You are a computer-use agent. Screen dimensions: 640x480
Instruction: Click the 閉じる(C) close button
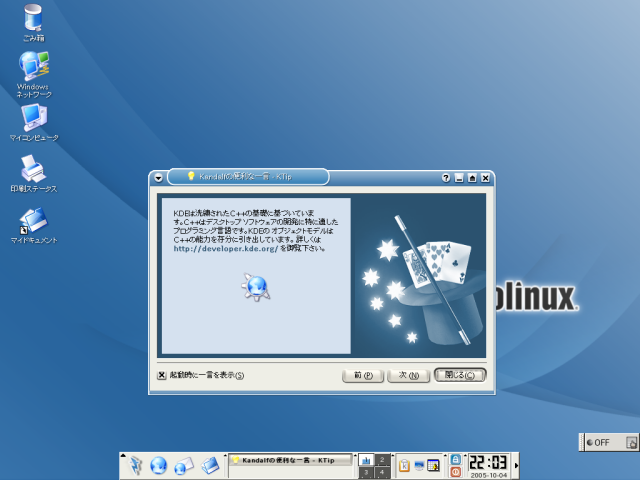[460, 375]
